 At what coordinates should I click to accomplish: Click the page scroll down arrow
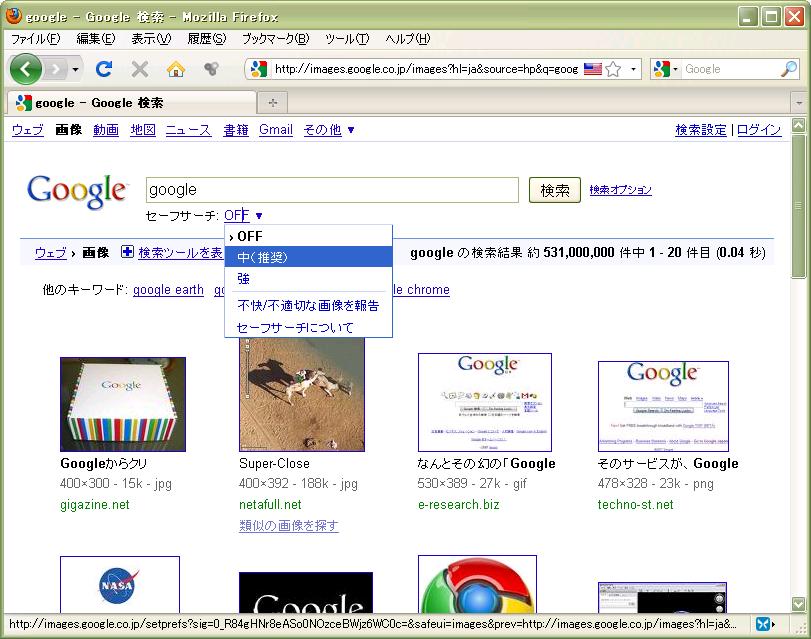(x=799, y=604)
